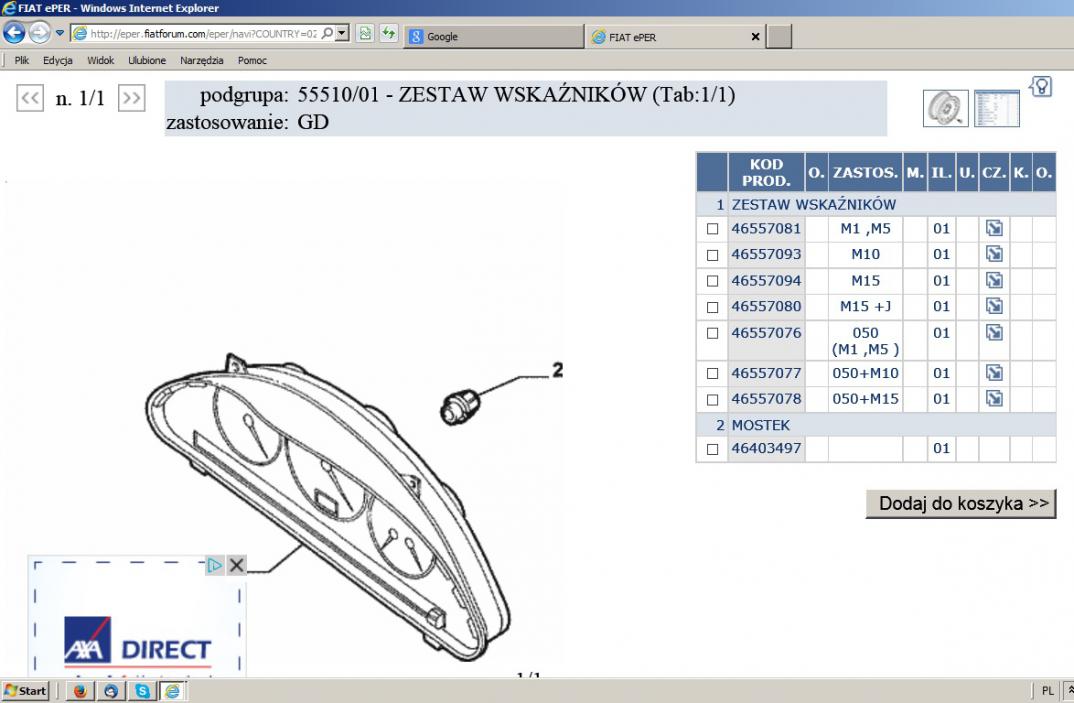
Task: Click the lightbulb help icon
Action: [x=1040, y=87]
